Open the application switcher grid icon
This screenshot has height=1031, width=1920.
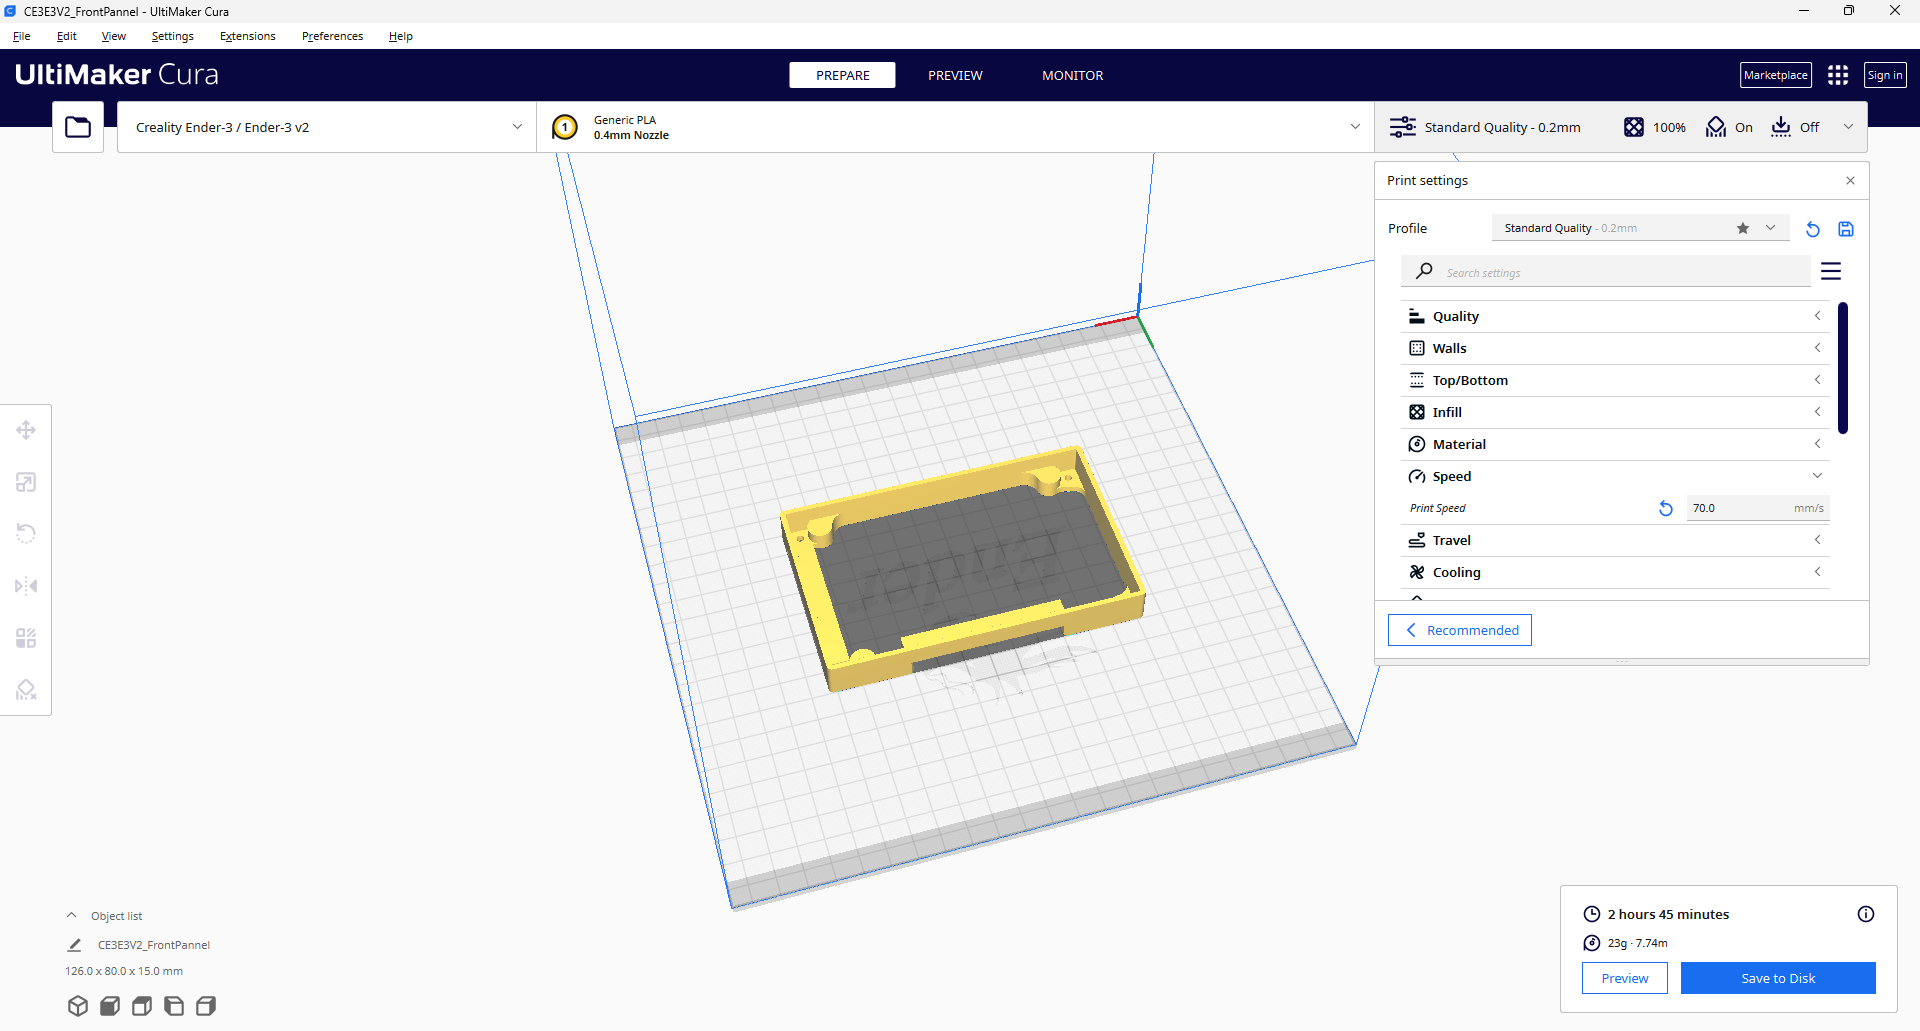(x=1838, y=75)
